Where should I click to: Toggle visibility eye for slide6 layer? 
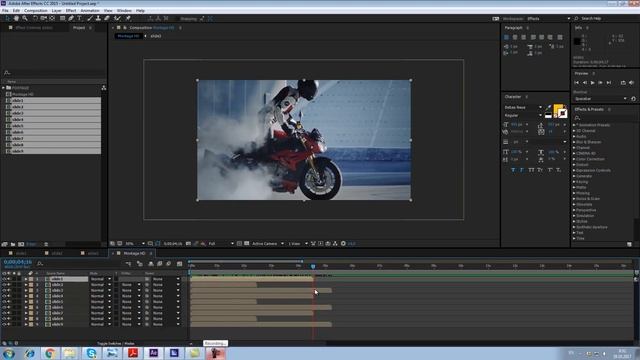[4, 307]
